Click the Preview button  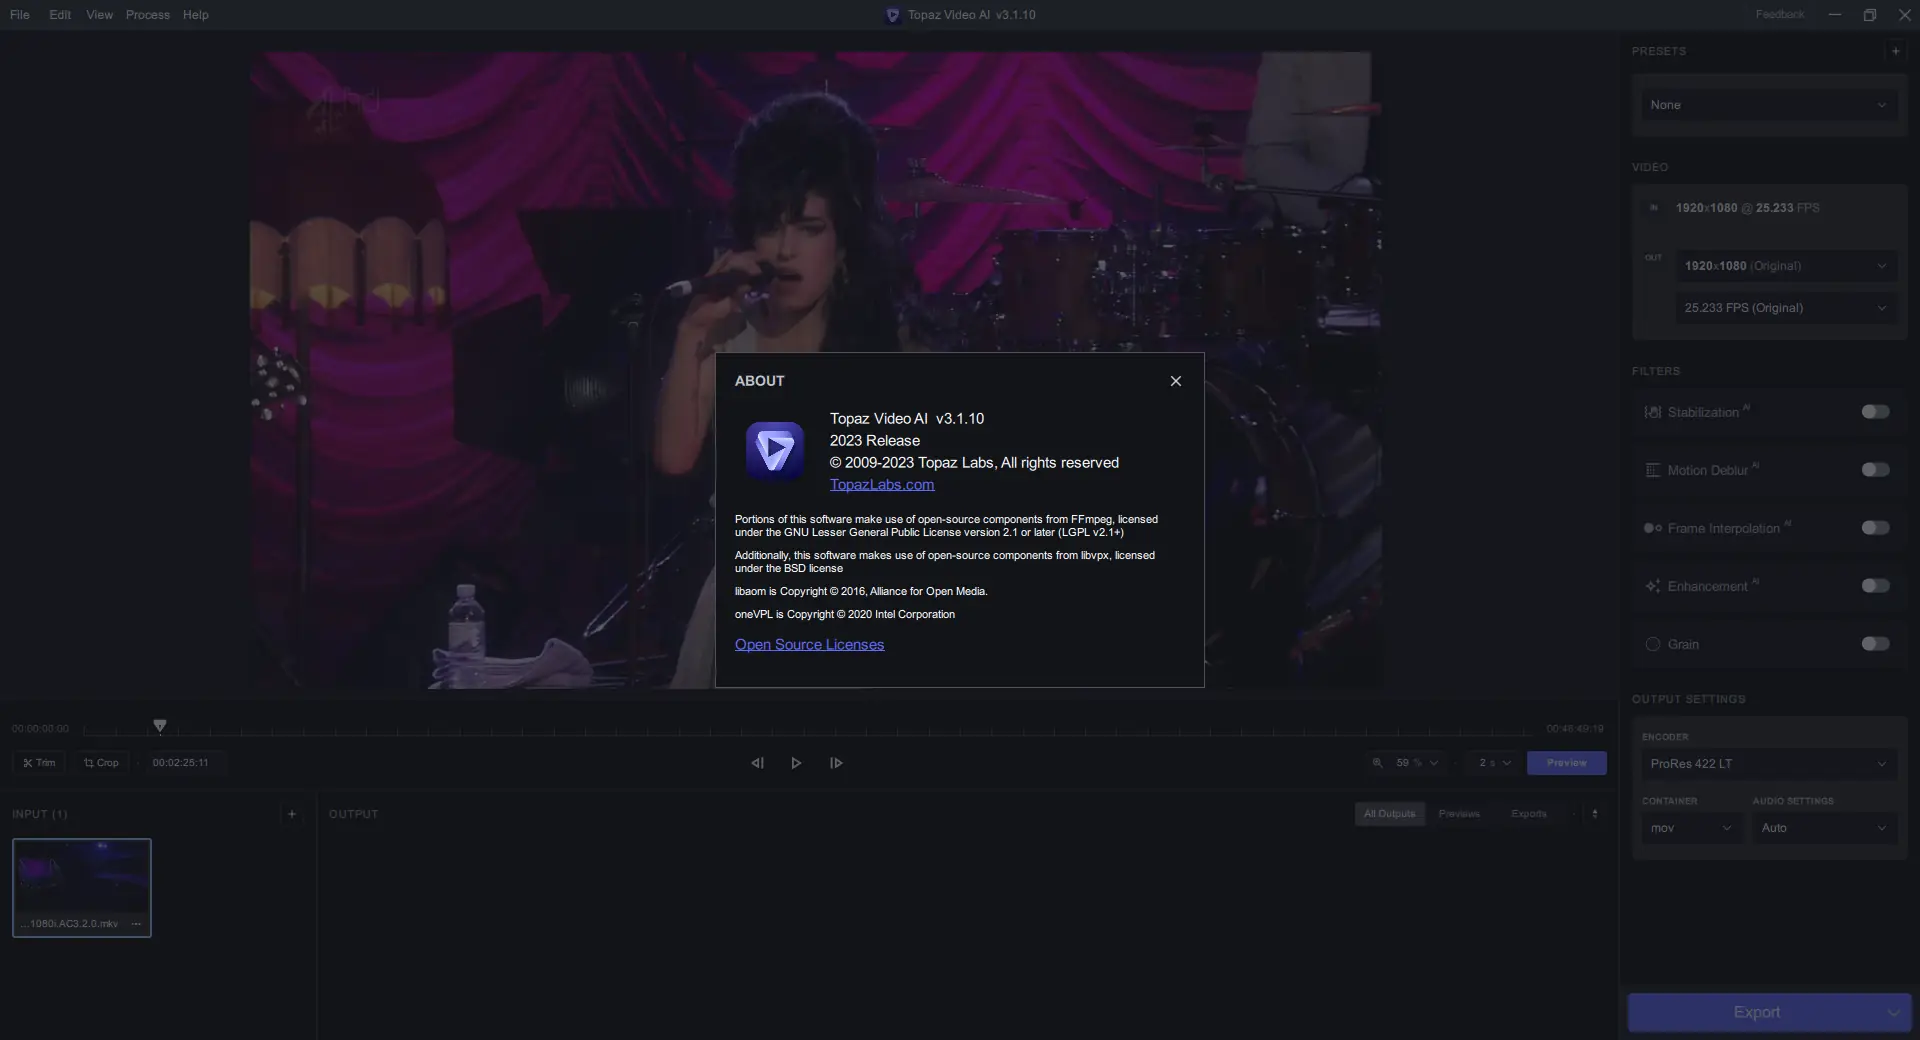point(1566,763)
